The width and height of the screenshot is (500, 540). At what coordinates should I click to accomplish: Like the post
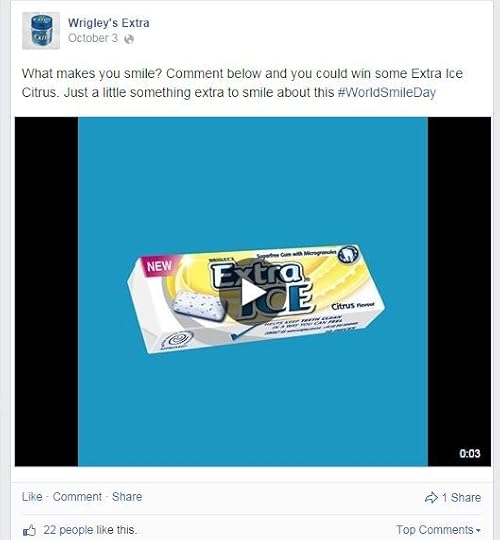[x=32, y=497]
